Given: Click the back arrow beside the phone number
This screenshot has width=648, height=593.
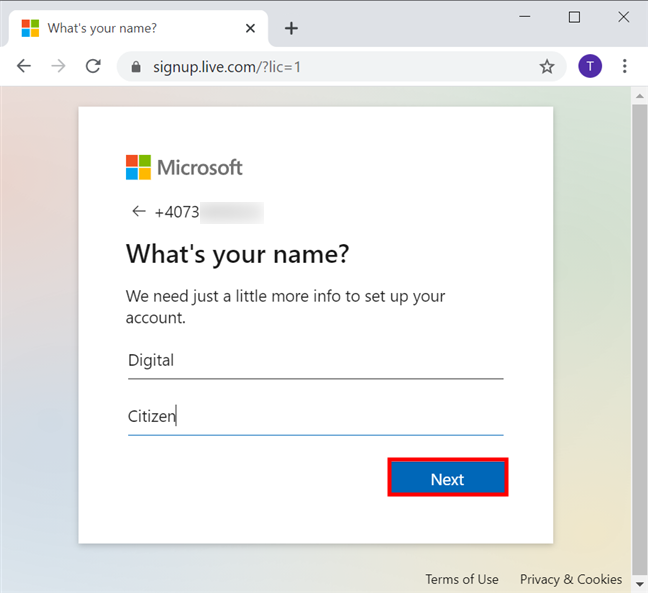Looking at the screenshot, I should pos(138,212).
